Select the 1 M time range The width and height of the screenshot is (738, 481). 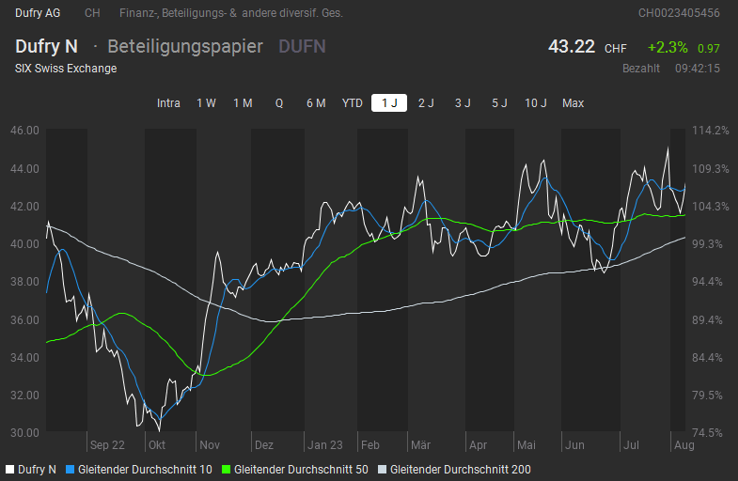(243, 103)
